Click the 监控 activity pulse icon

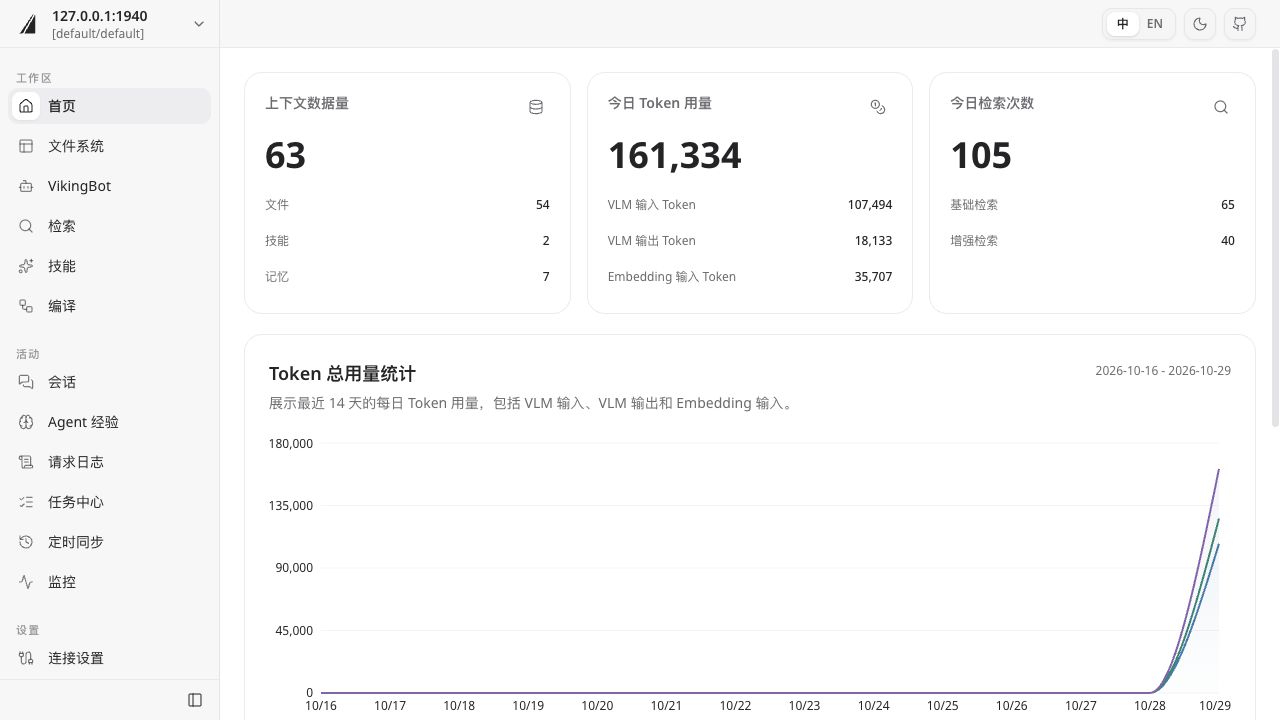(26, 582)
